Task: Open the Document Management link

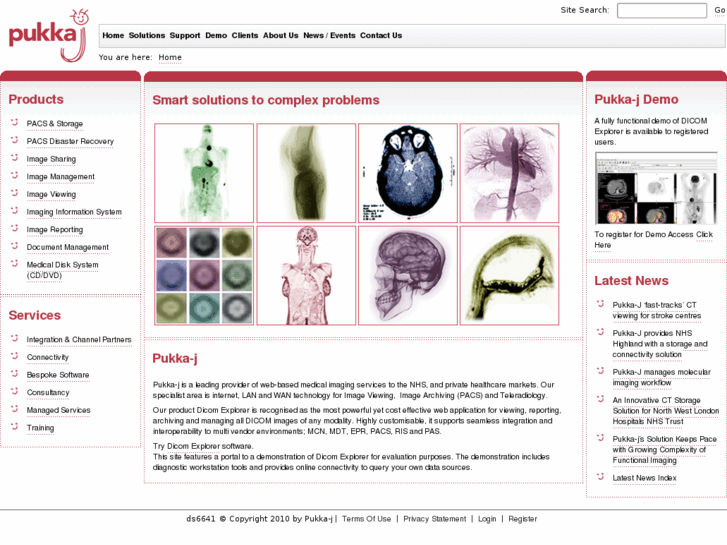Action: point(68,247)
